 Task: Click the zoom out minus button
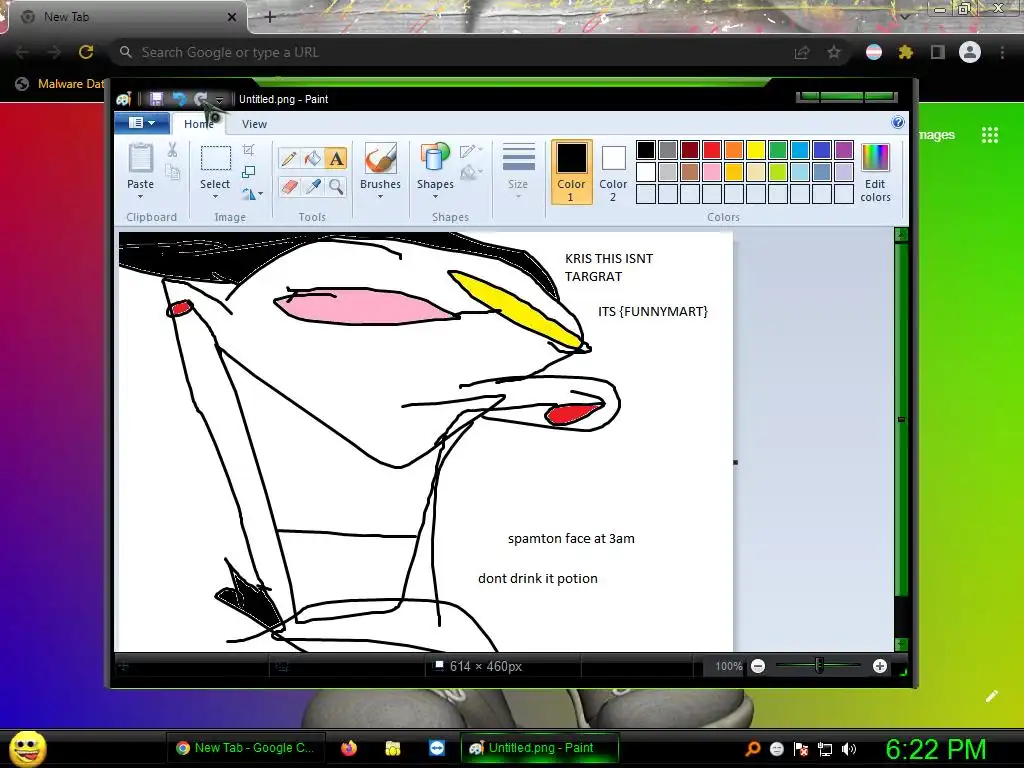pos(758,666)
